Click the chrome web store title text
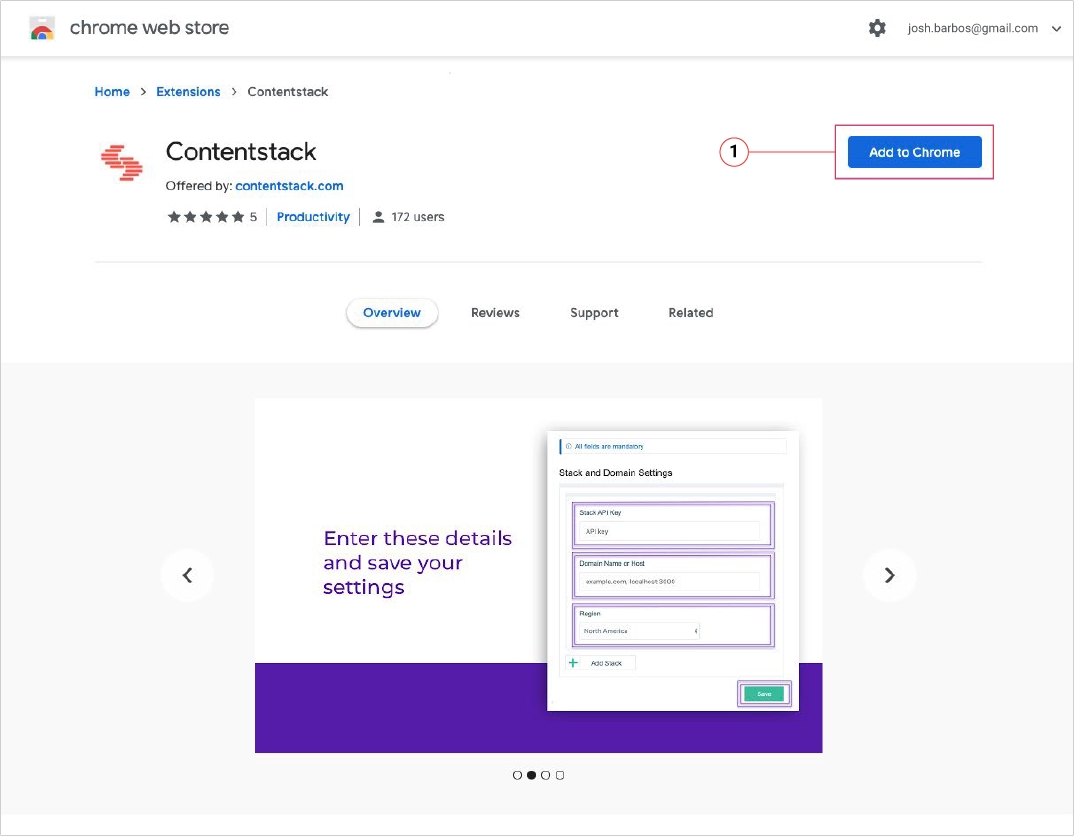 149,28
